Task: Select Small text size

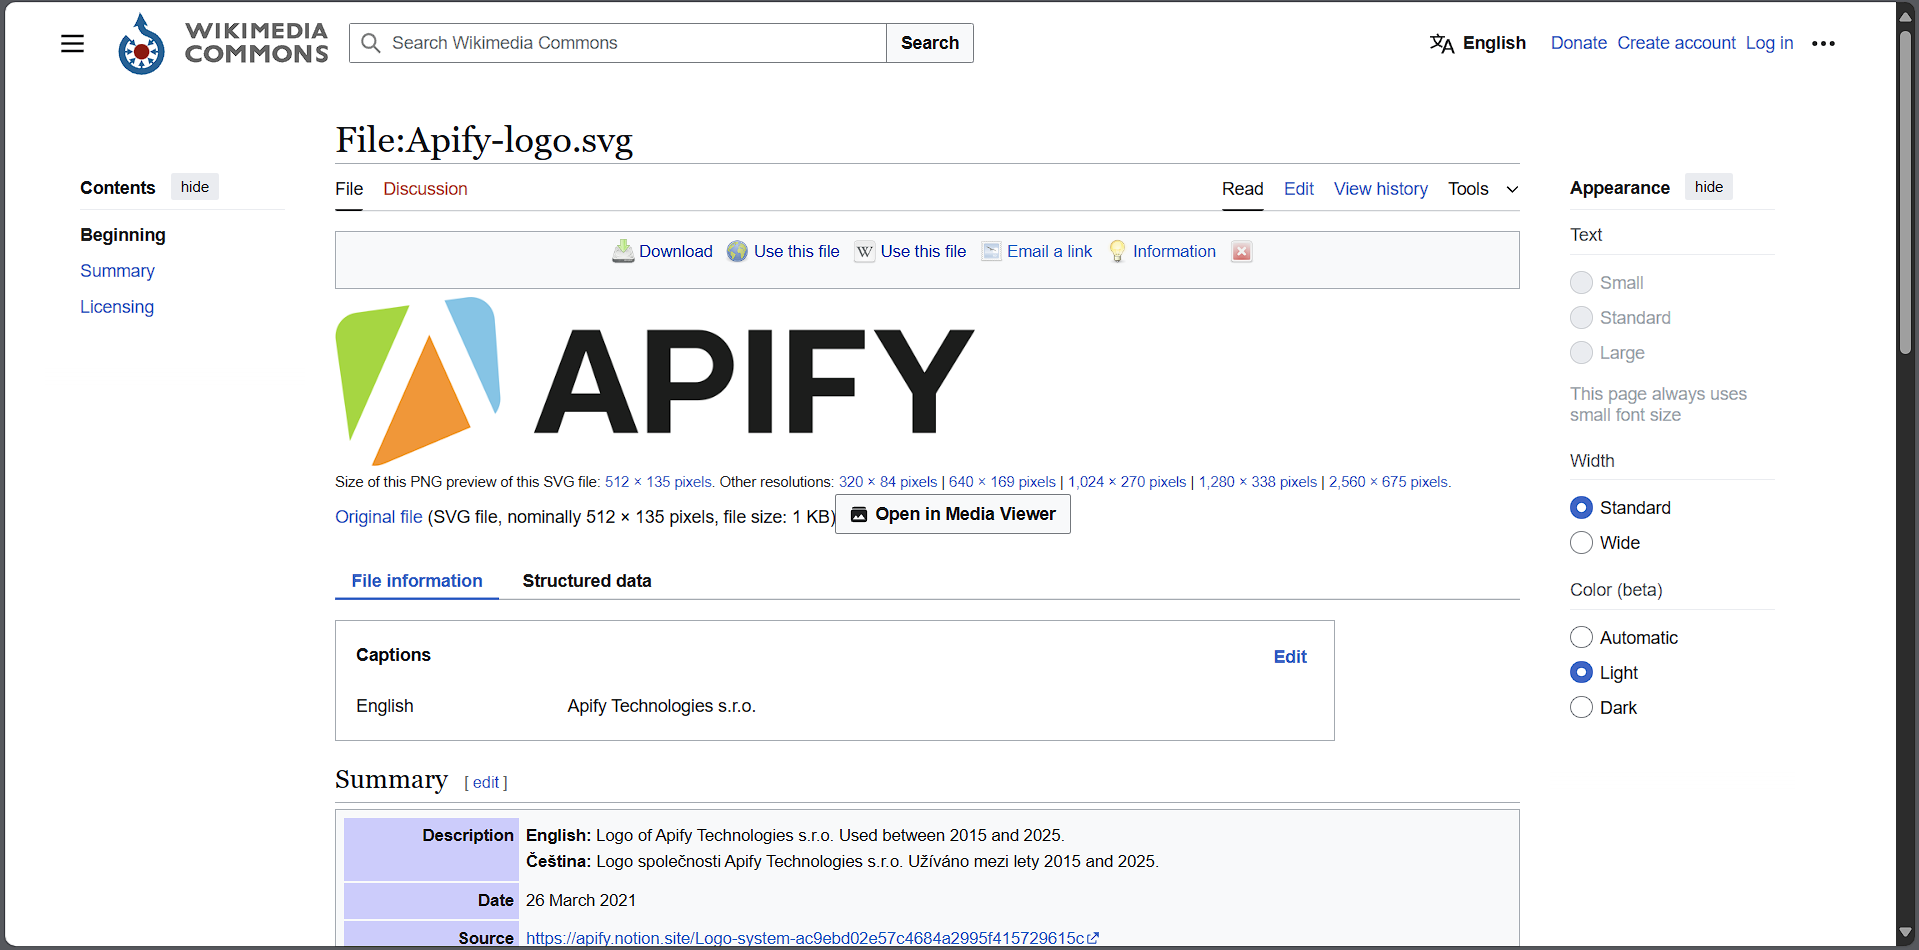Action: [1581, 283]
